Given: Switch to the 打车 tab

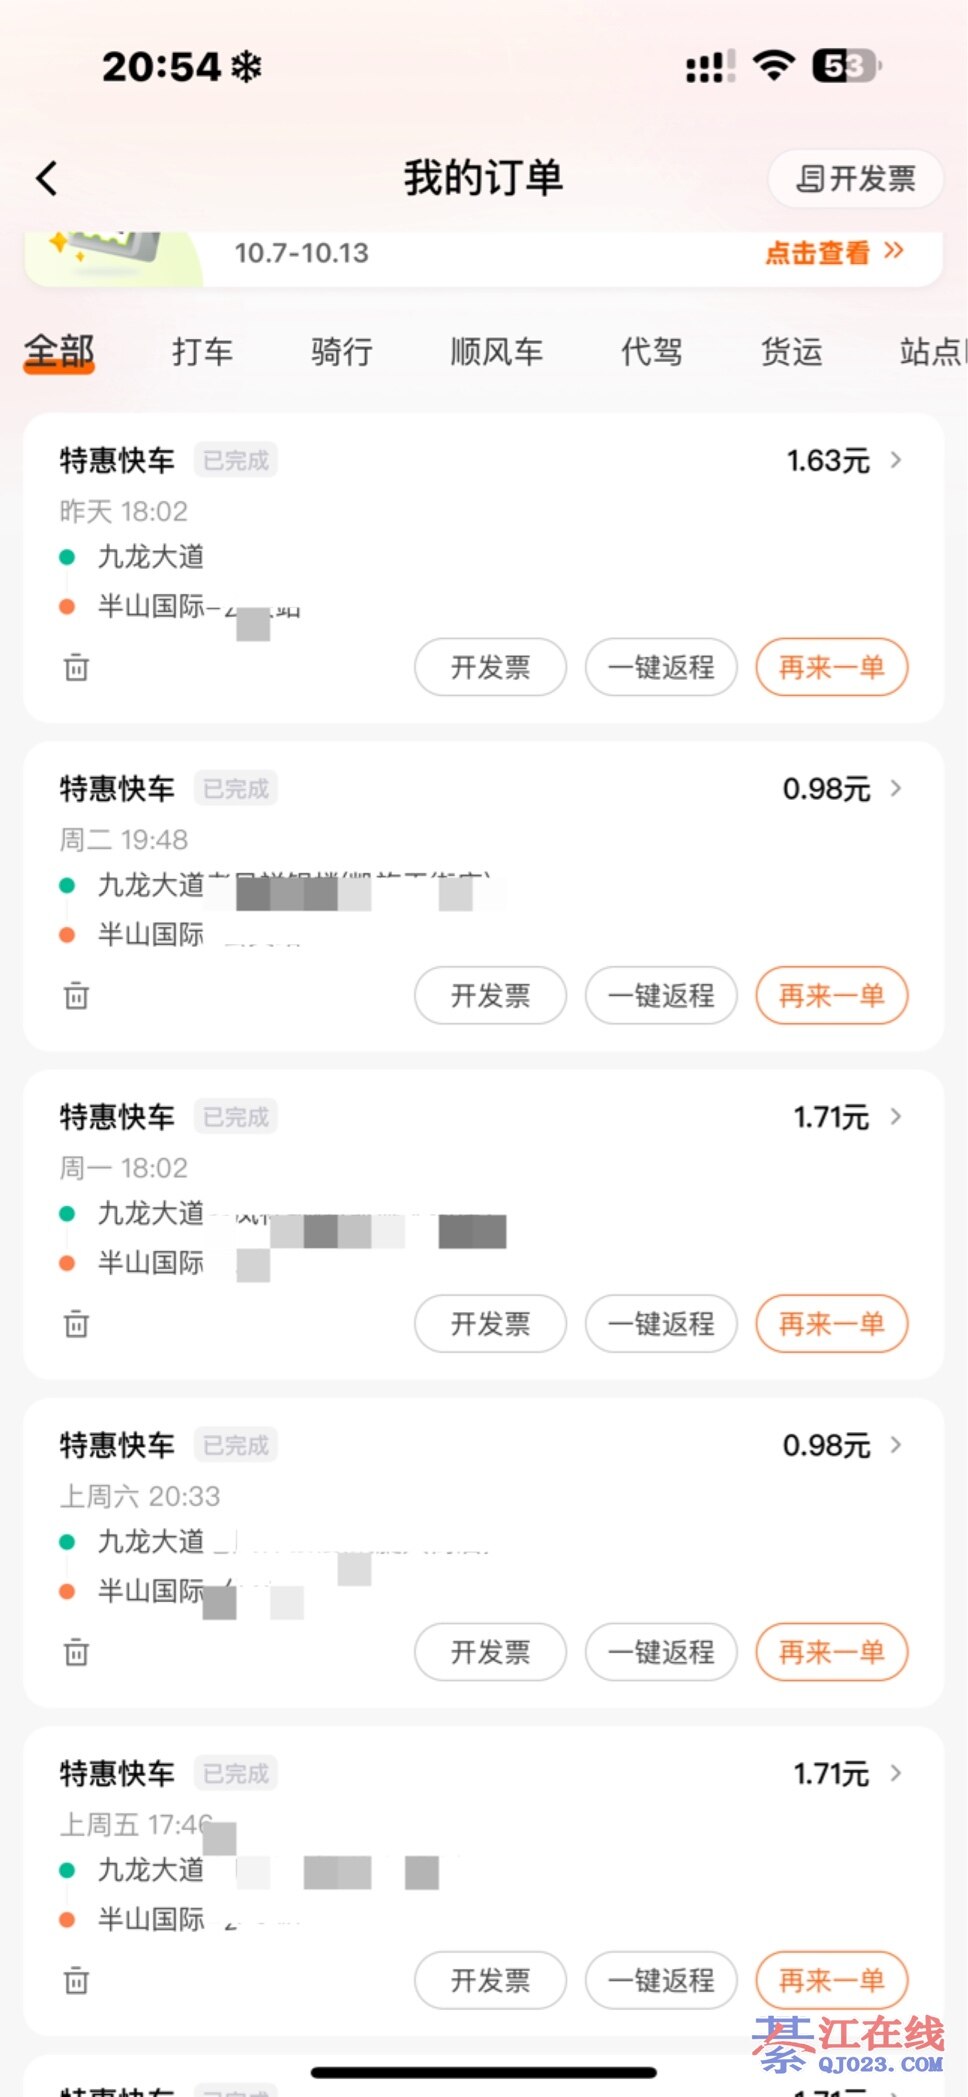Looking at the screenshot, I should tap(202, 352).
